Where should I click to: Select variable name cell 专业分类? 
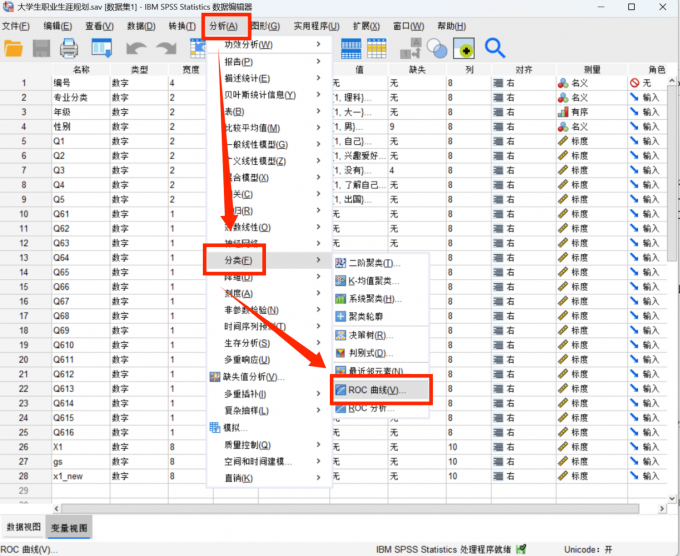point(81,98)
